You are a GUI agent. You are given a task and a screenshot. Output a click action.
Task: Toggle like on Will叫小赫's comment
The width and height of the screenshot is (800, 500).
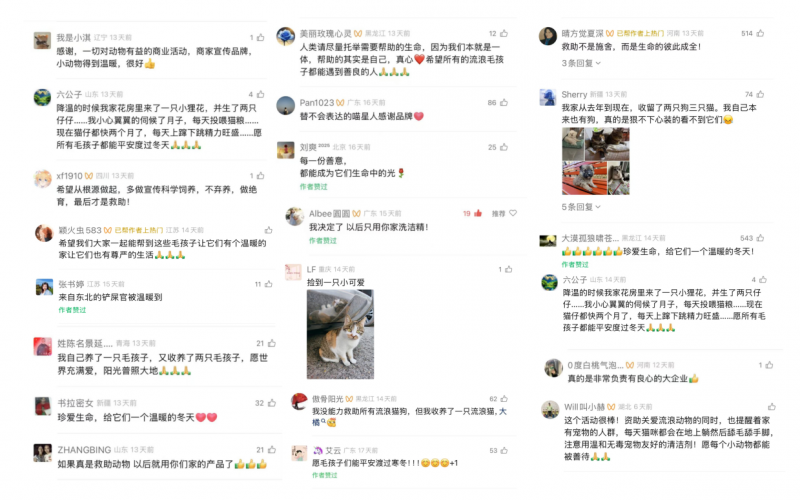[771, 407]
